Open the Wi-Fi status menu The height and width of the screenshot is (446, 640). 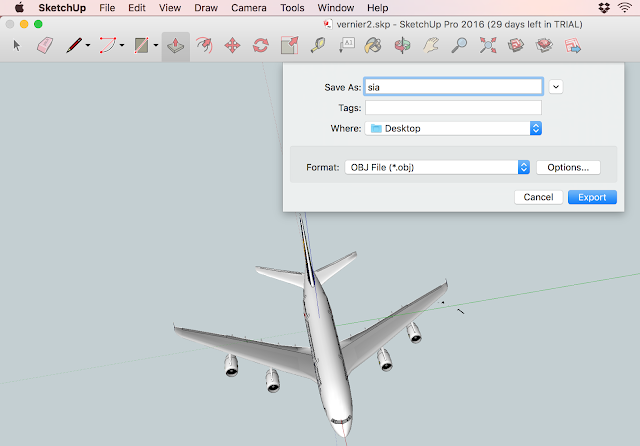point(625,8)
